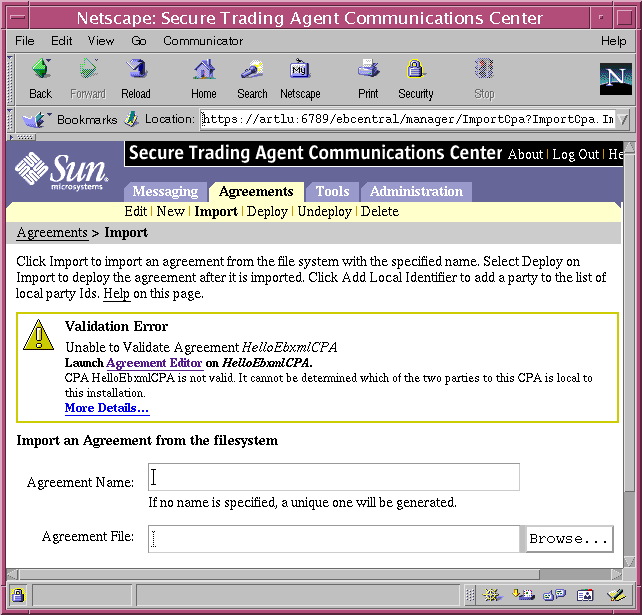Click the About link in header

pyautogui.click(x=525, y=154)
